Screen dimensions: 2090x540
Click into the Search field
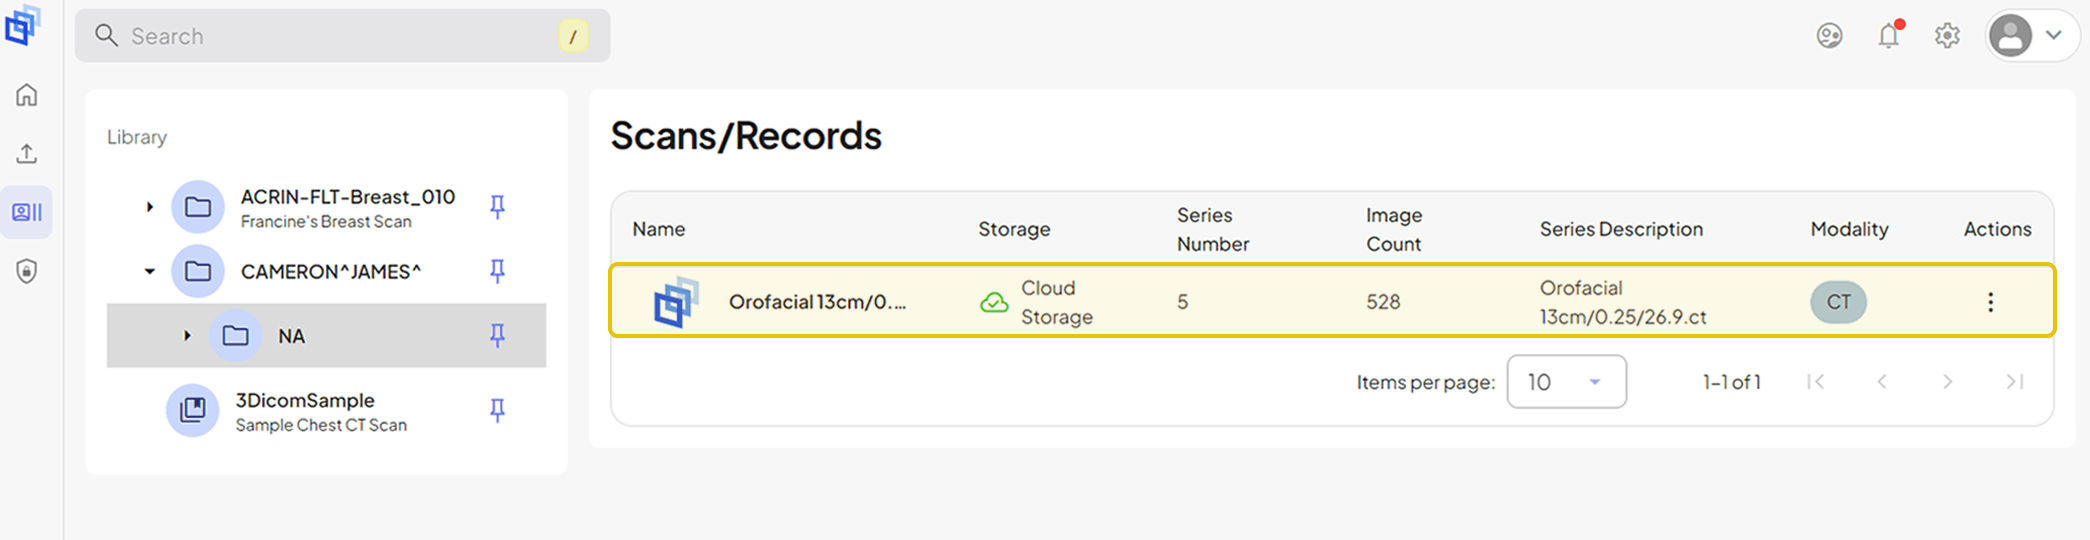pos(342,36)
